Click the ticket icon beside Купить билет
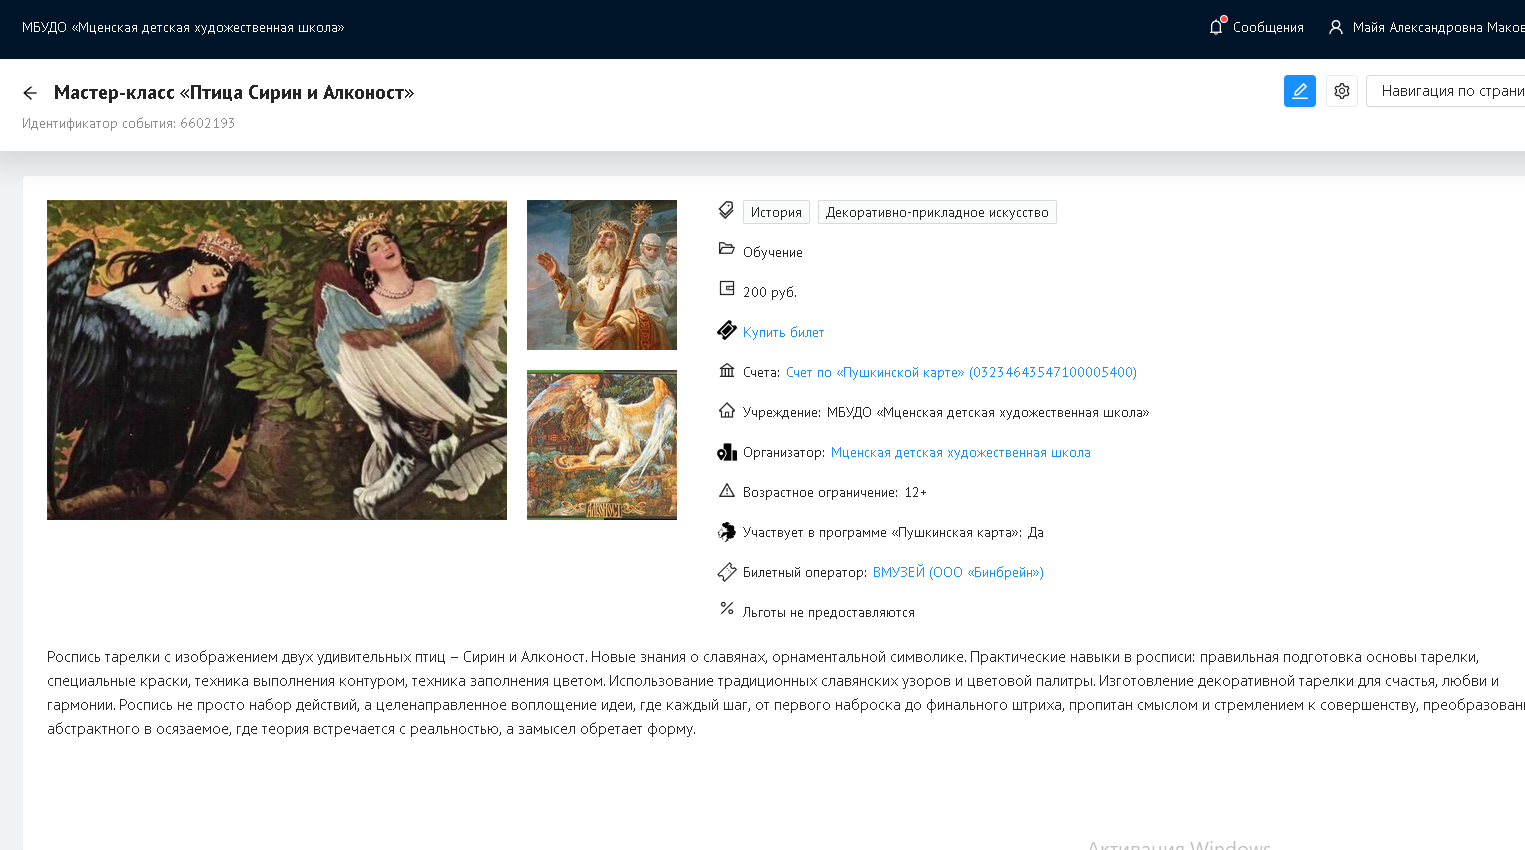 tap(727, 331)
